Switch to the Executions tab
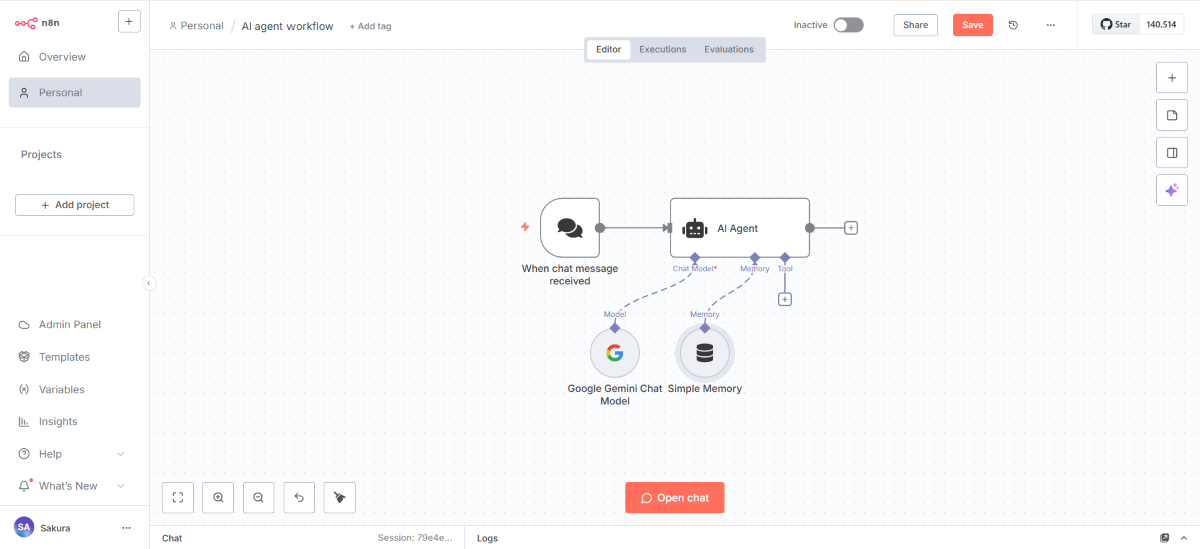 [x=663, y=49]
